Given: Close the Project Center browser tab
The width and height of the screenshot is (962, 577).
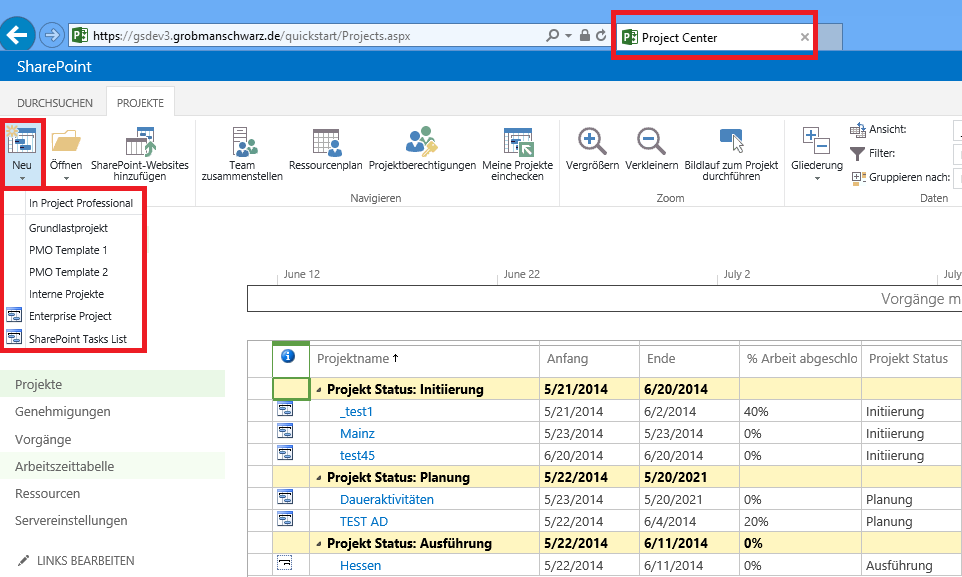Looking at the screenshot, I should tap(804, 37).
